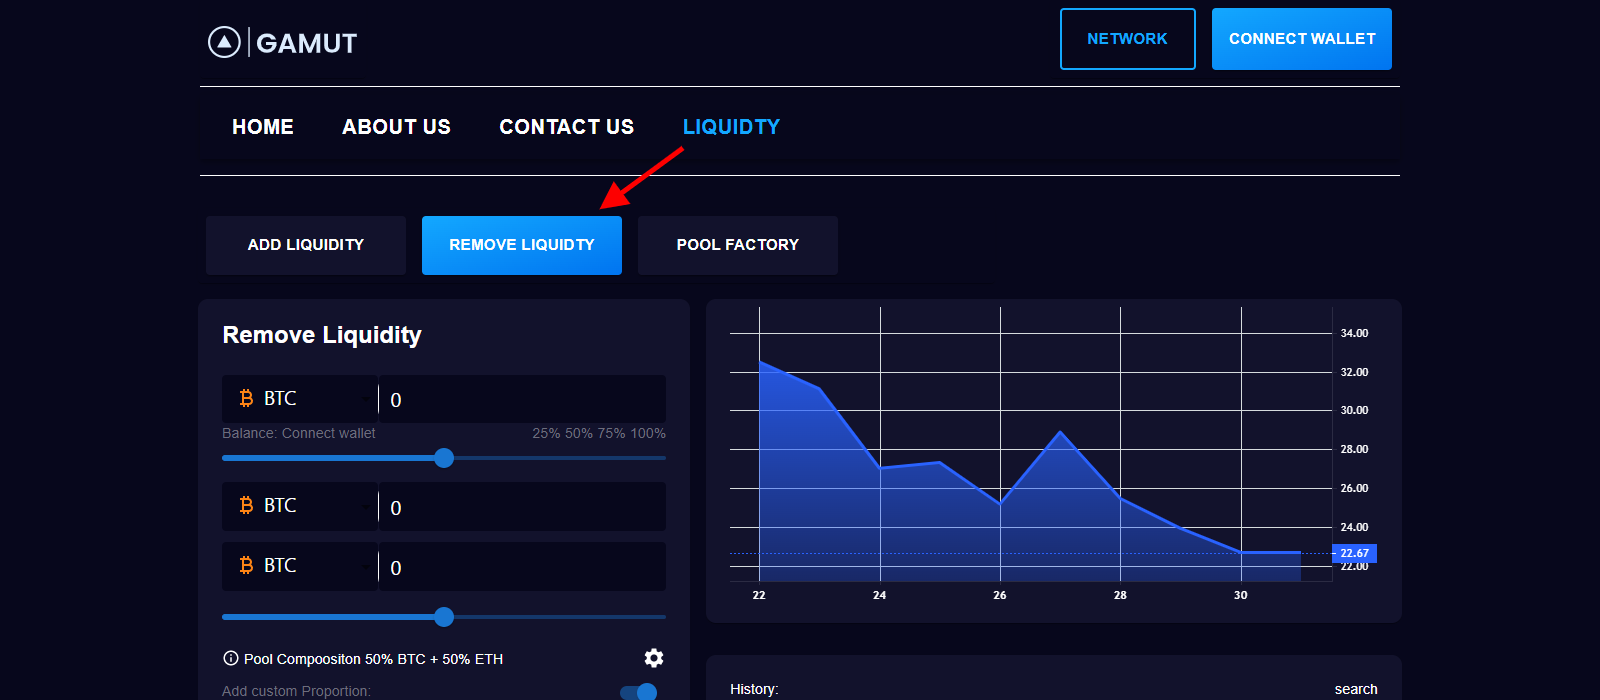
Task: Click the GAMUT brand name text
Action: pyautogui.click(x=307, y=43)
